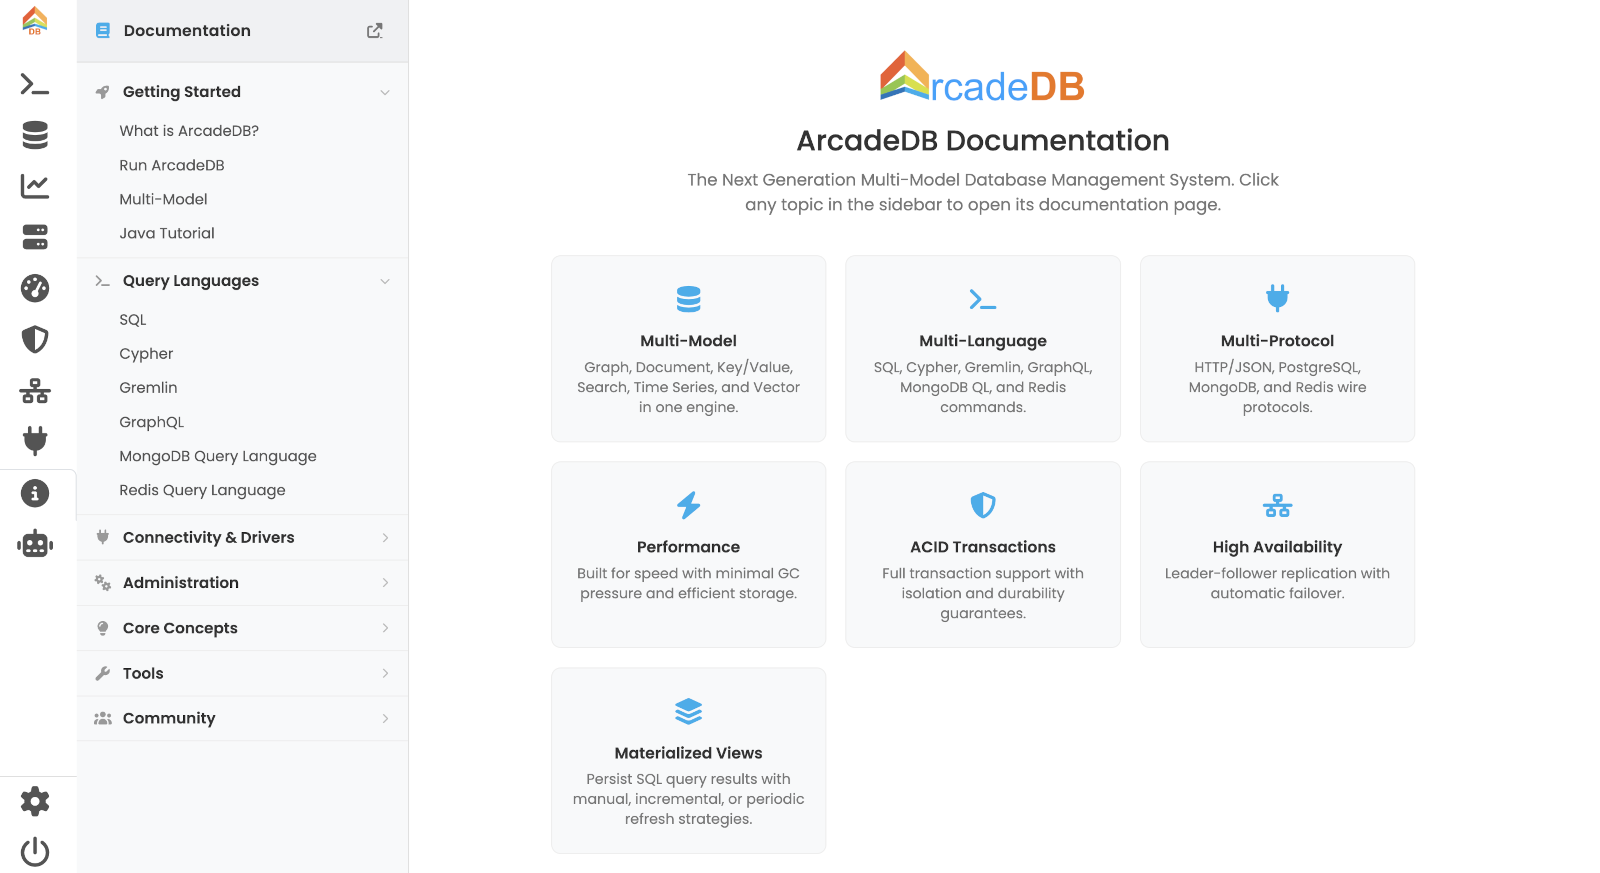
Task: Click the ArcadeDB Documentation heading
Action: pyautogui.click(x=983, y=141)
